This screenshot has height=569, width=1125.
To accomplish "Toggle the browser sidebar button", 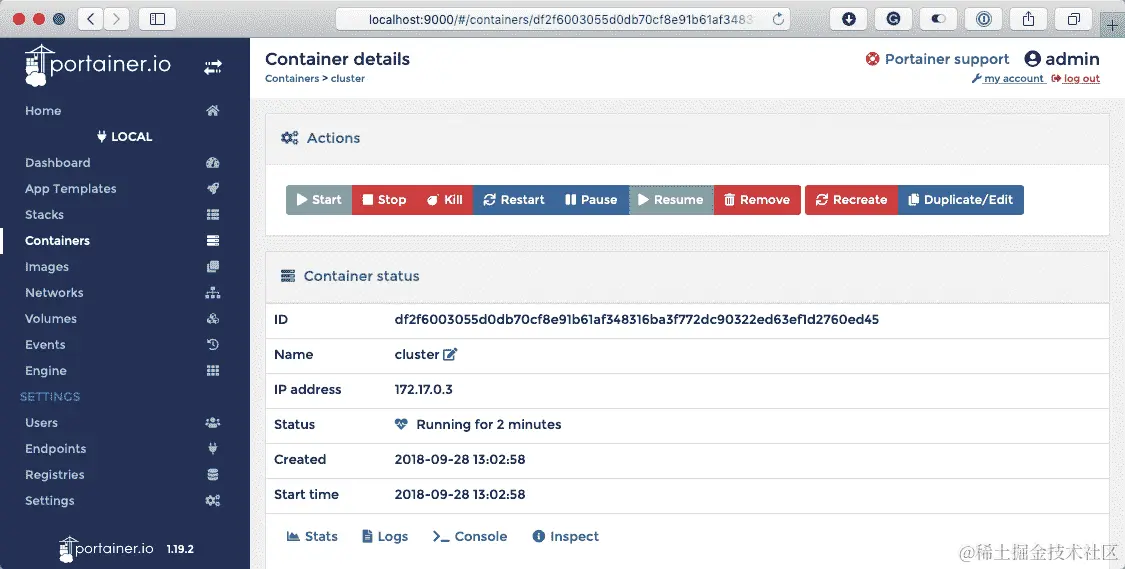I will coord(157,19).
